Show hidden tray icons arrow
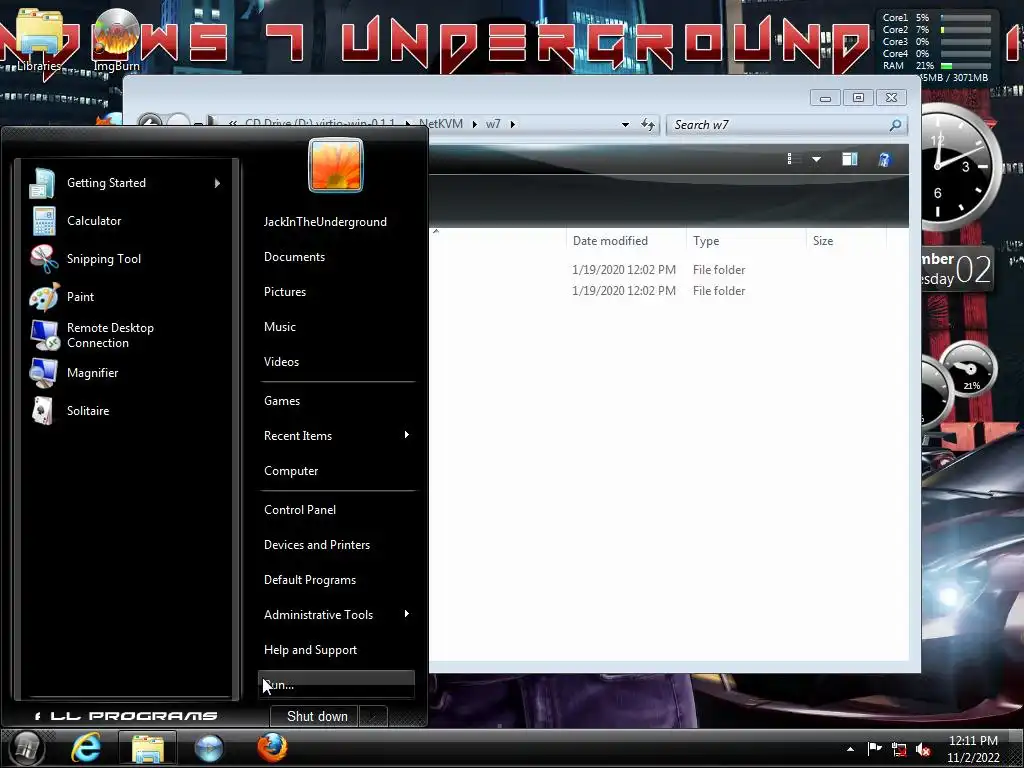 pyautogui.click(x=850, y=749)
